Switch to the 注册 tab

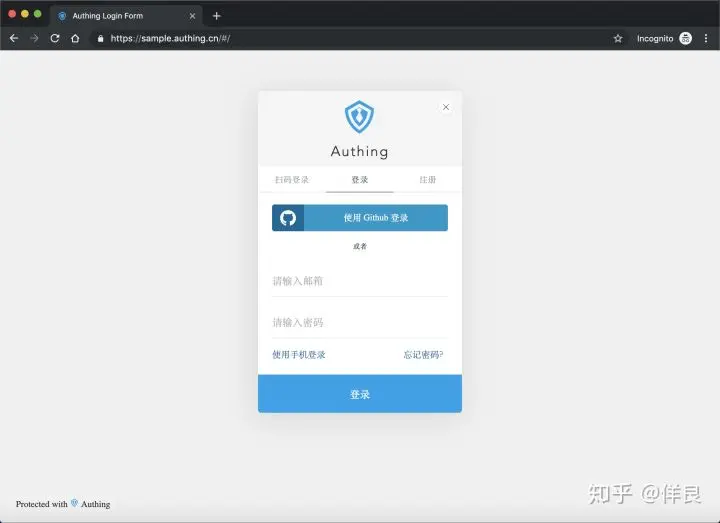coord(428,180)
